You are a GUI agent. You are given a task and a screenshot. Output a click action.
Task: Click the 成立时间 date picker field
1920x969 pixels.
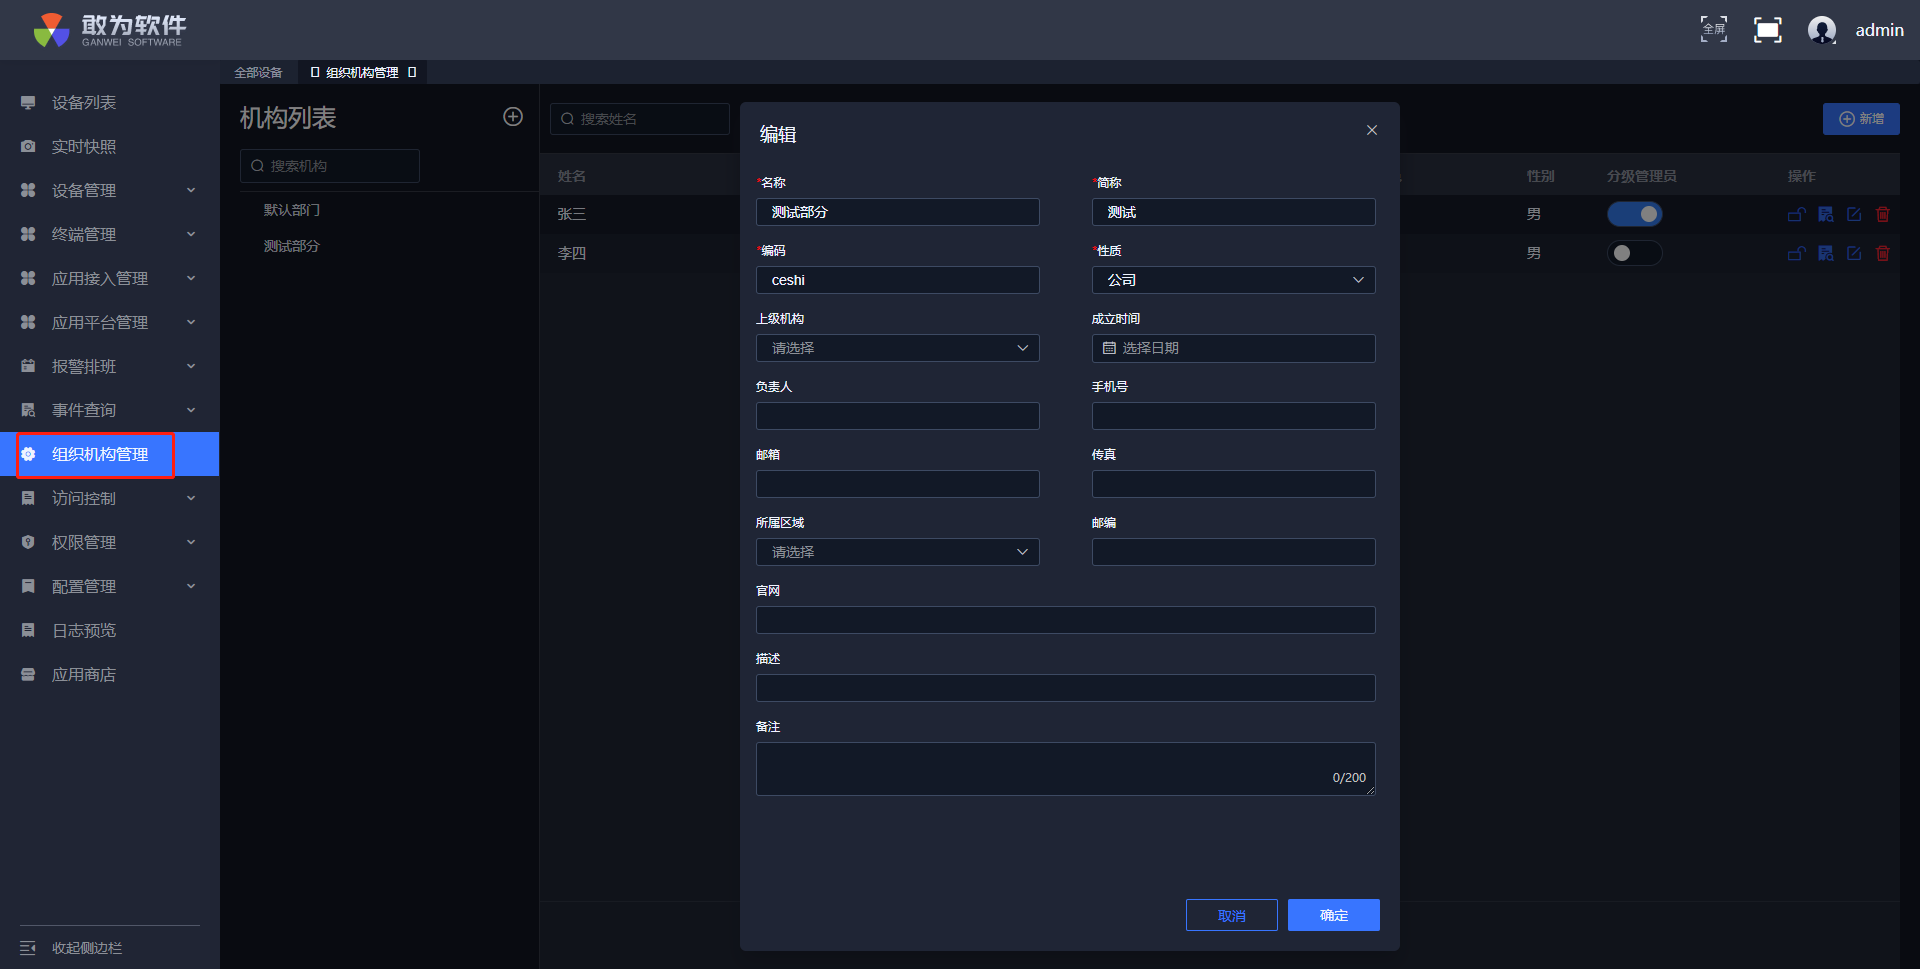(1233, 348)
